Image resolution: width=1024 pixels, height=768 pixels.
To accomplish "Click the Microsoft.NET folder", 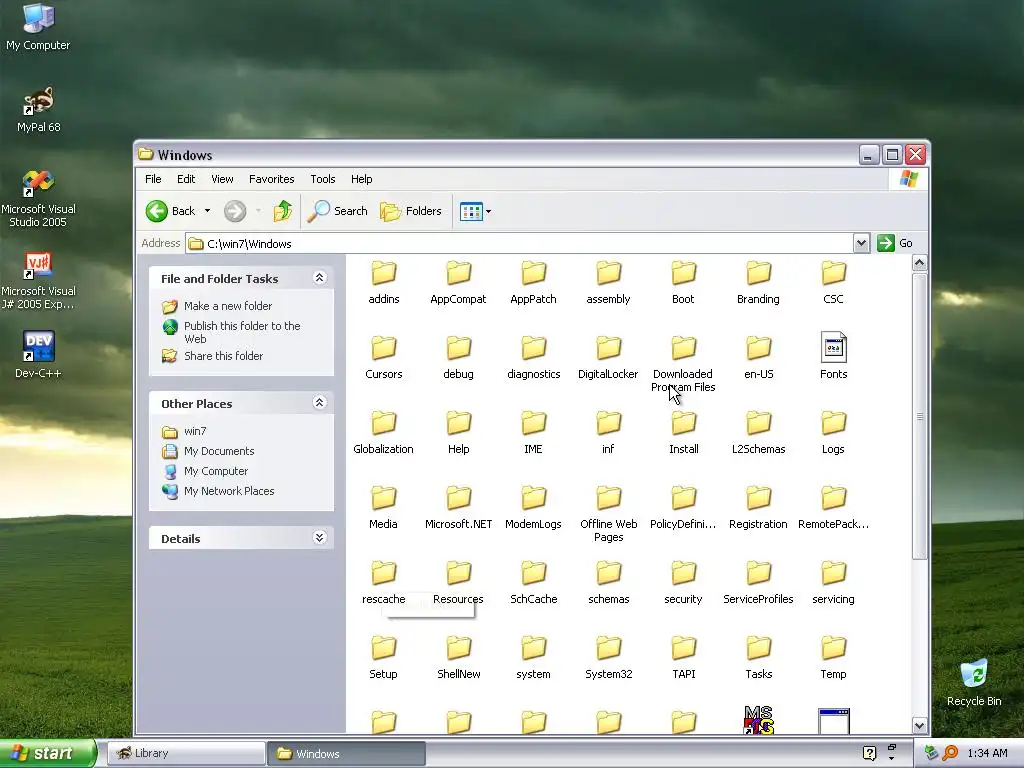I will click(x=458, y=509).
